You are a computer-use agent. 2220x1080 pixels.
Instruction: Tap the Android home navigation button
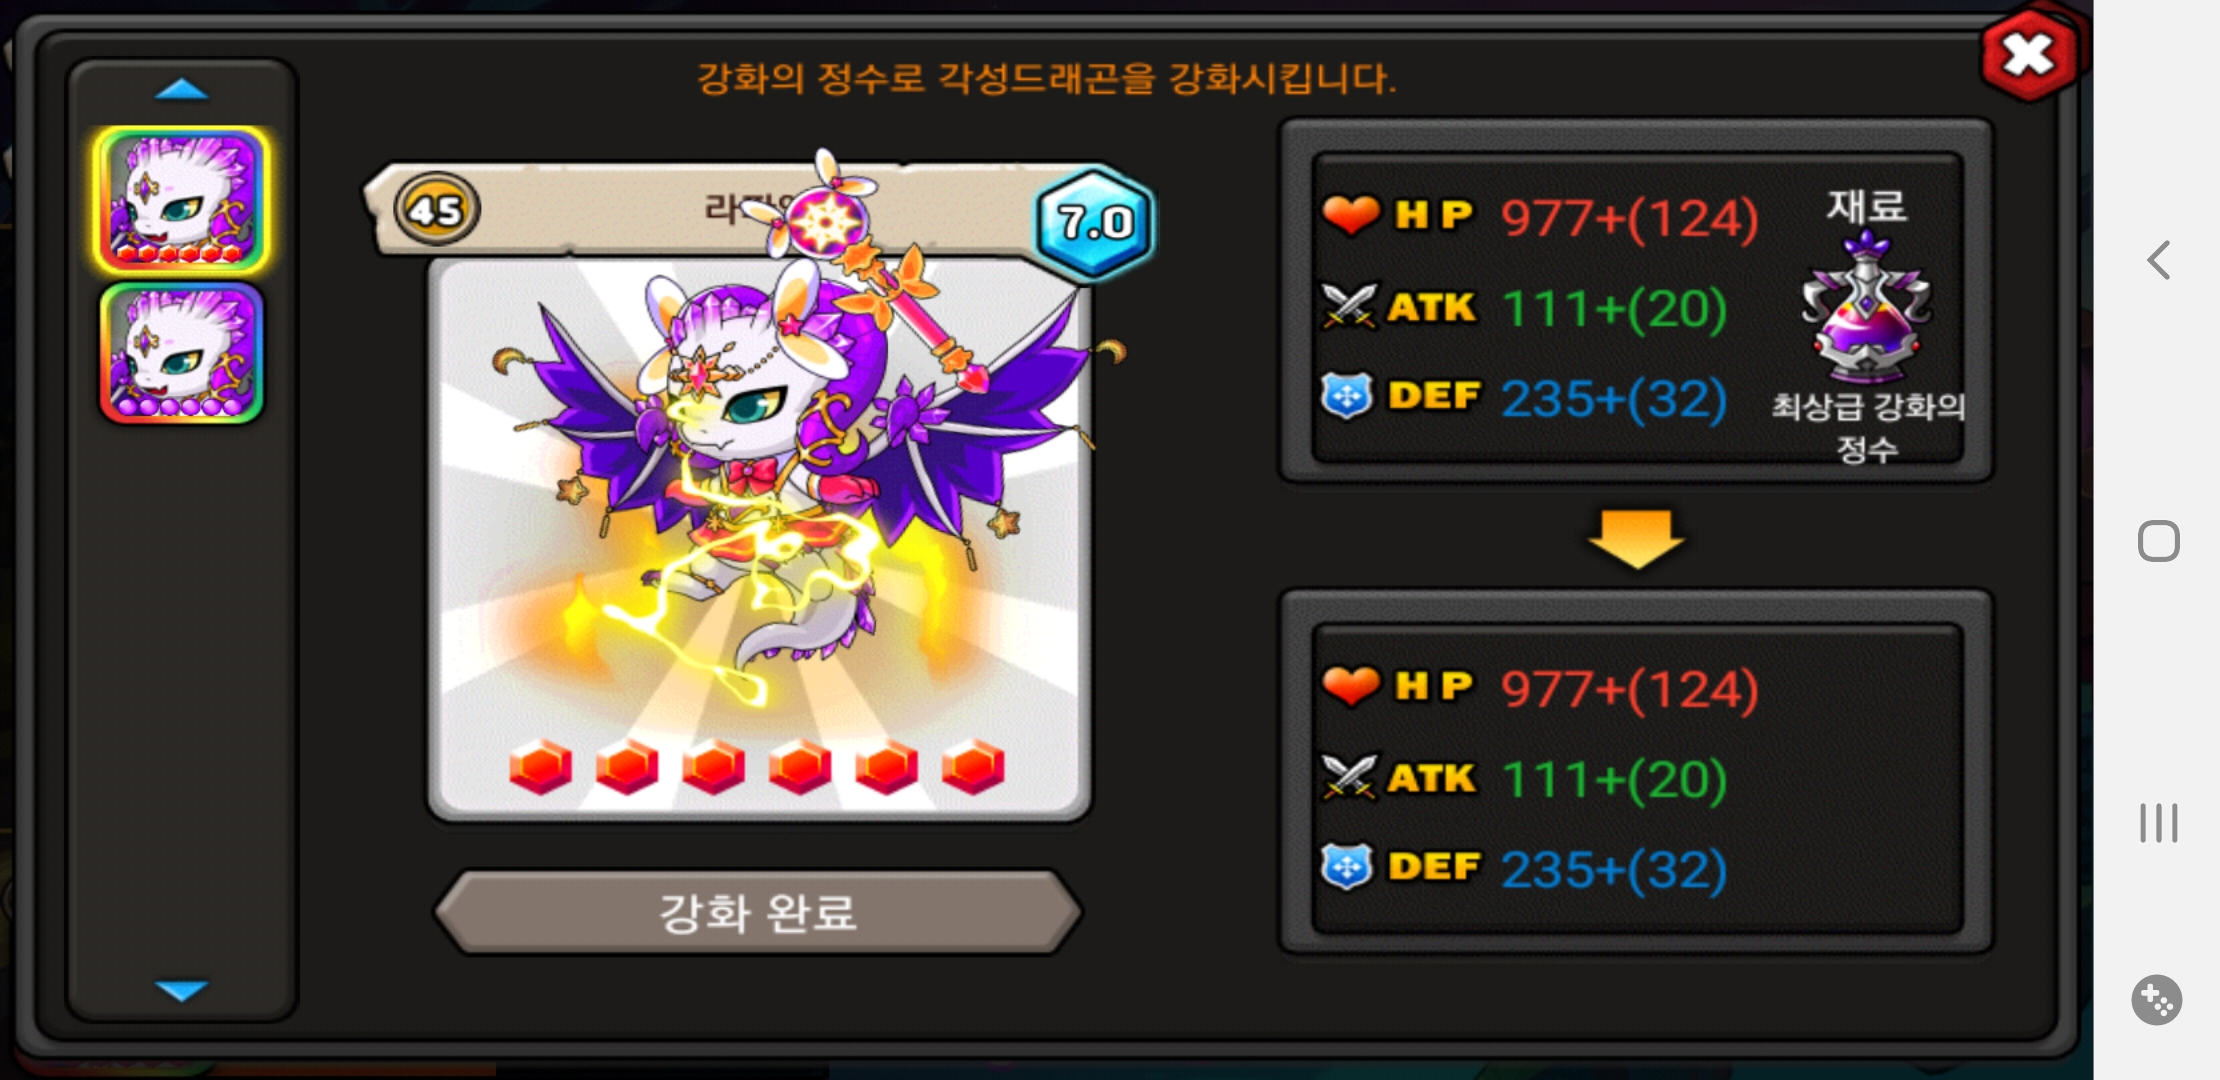(2158, 541)
